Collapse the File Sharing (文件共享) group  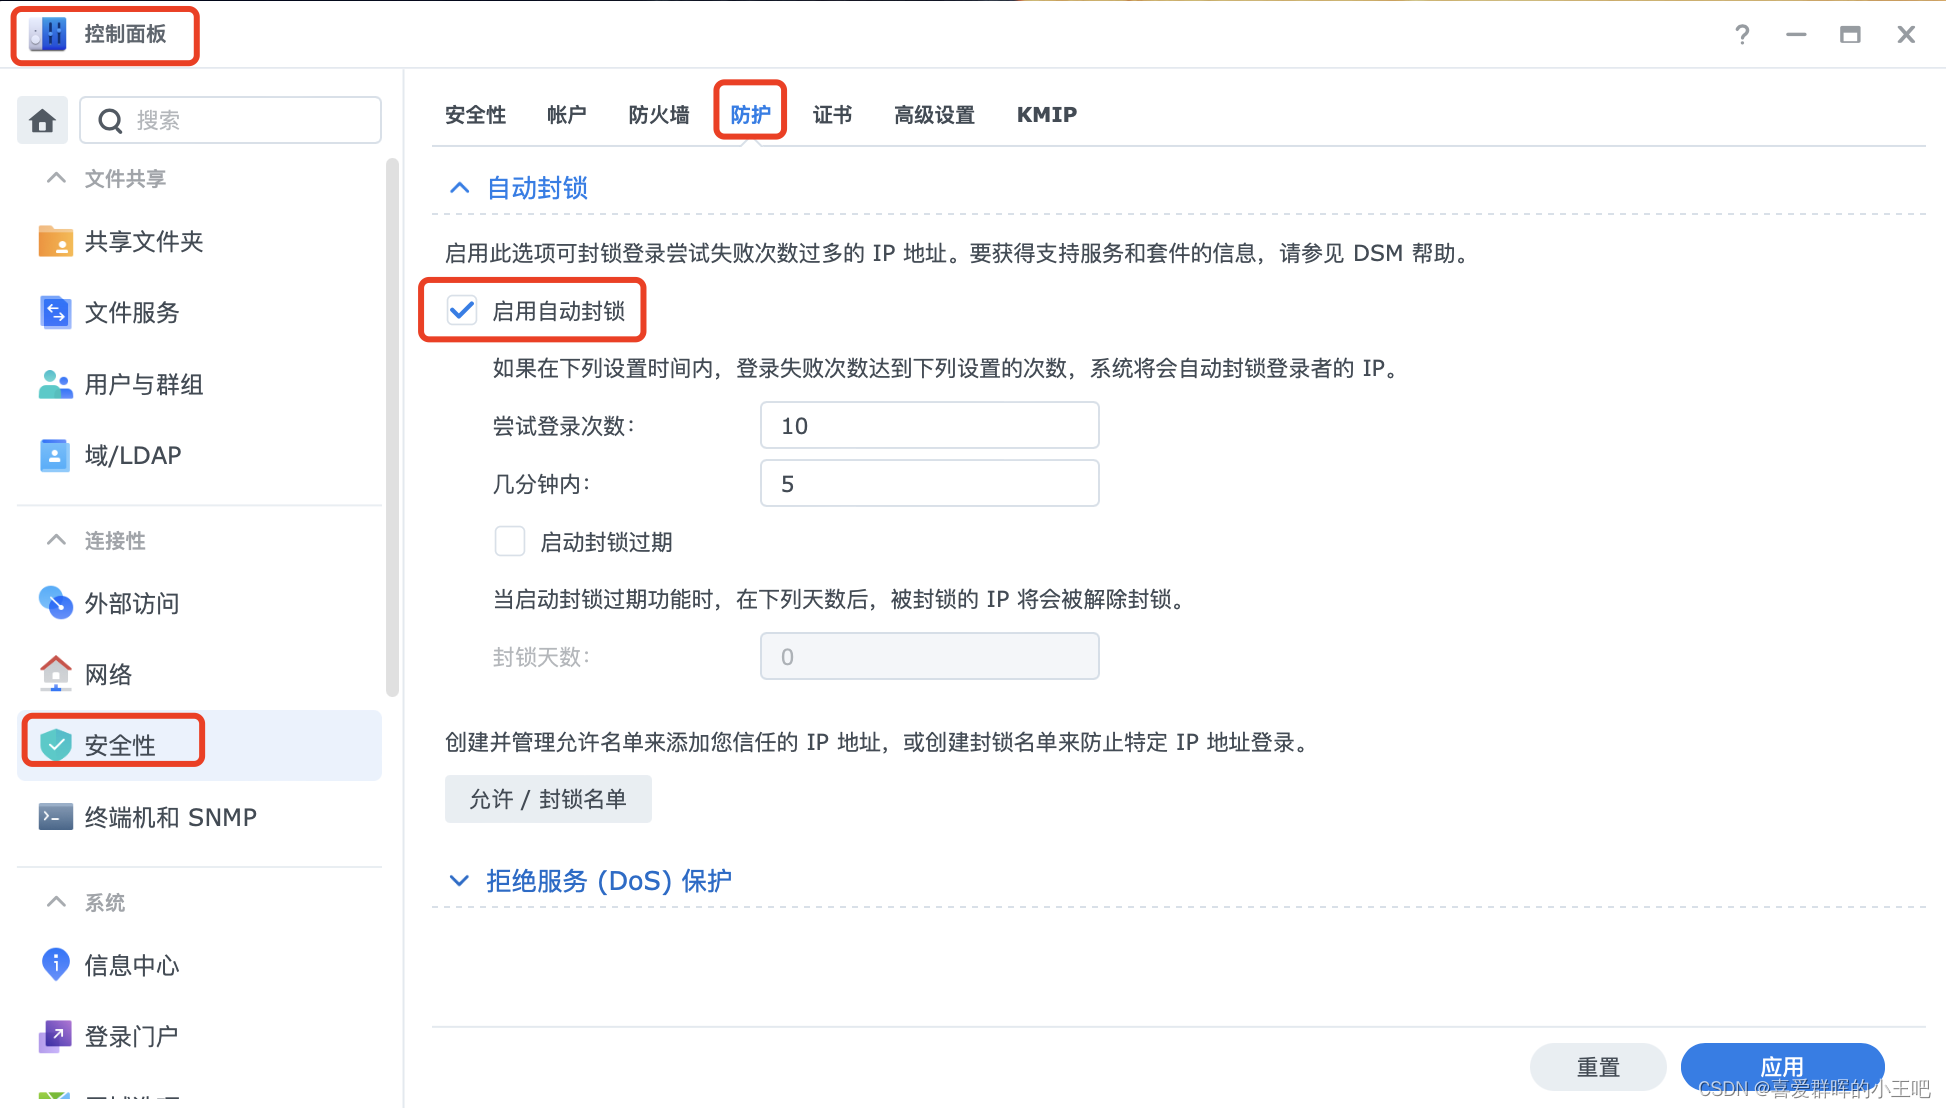[x=56, y=178]
